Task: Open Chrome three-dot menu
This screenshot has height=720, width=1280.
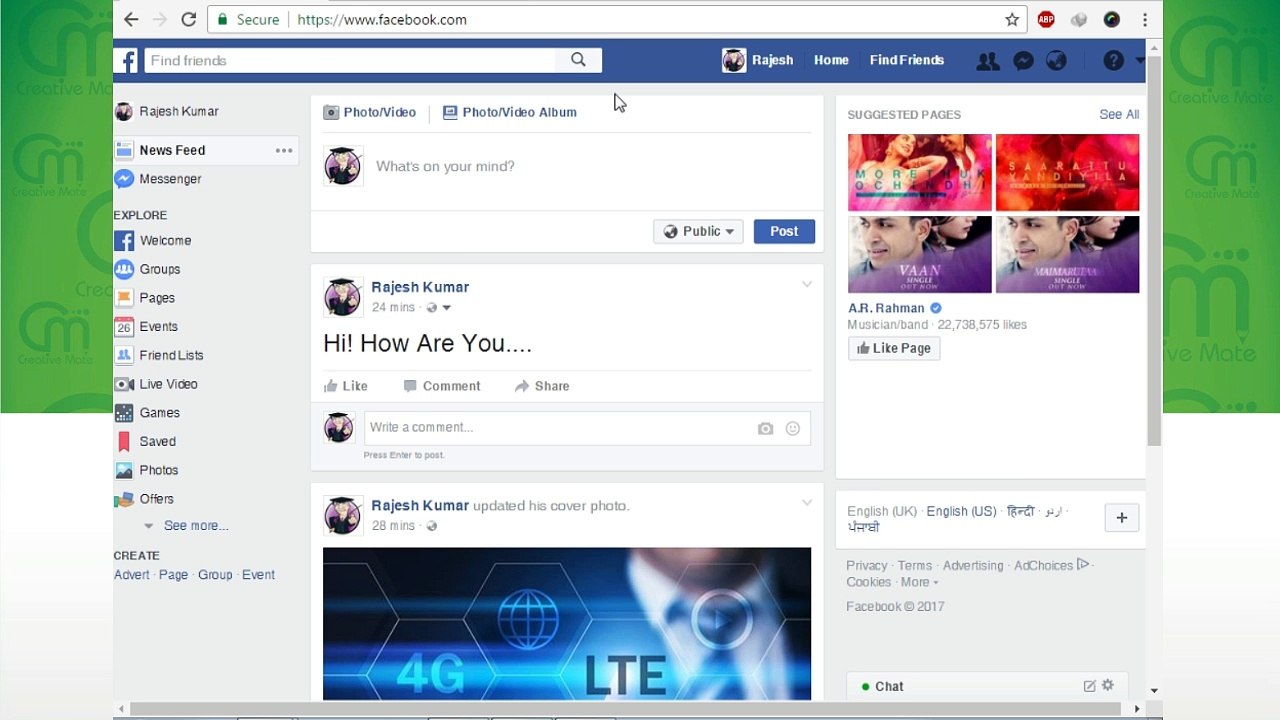Action: coord(1145,19)
